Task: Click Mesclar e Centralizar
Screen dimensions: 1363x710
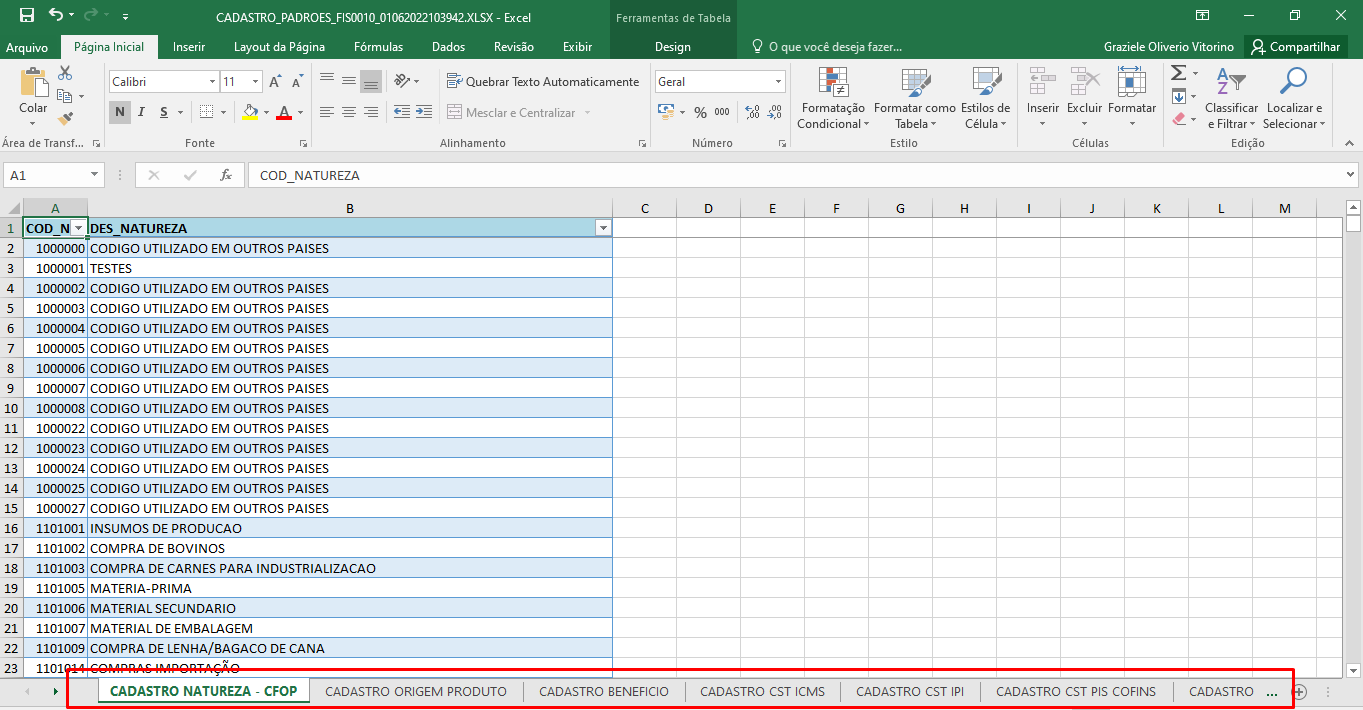Action: pos(511,113)
